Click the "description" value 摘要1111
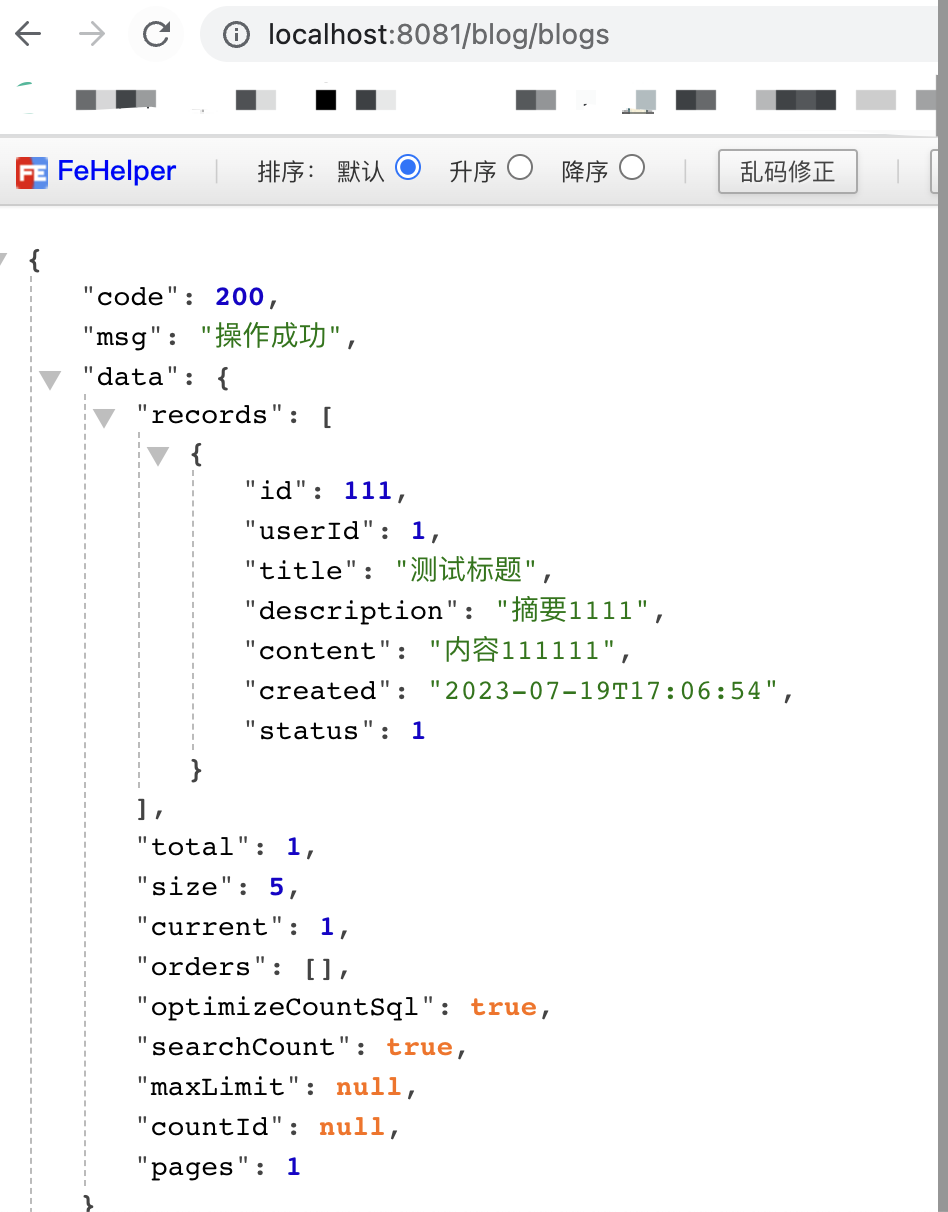 point(573,610)
